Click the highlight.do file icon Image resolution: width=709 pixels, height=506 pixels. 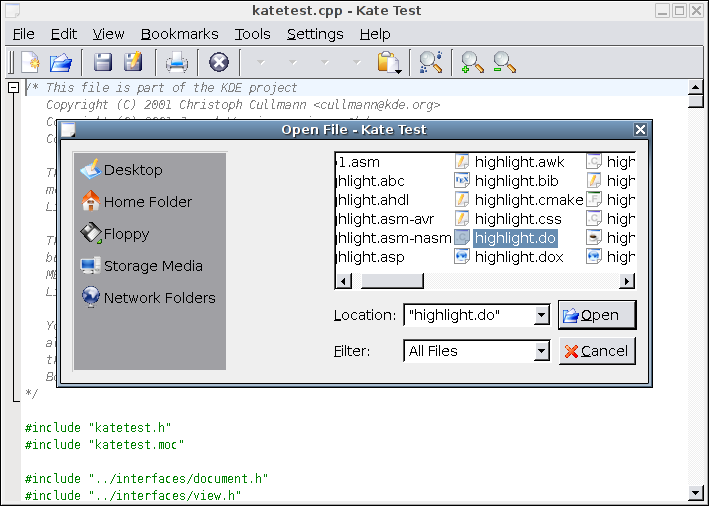462,238
